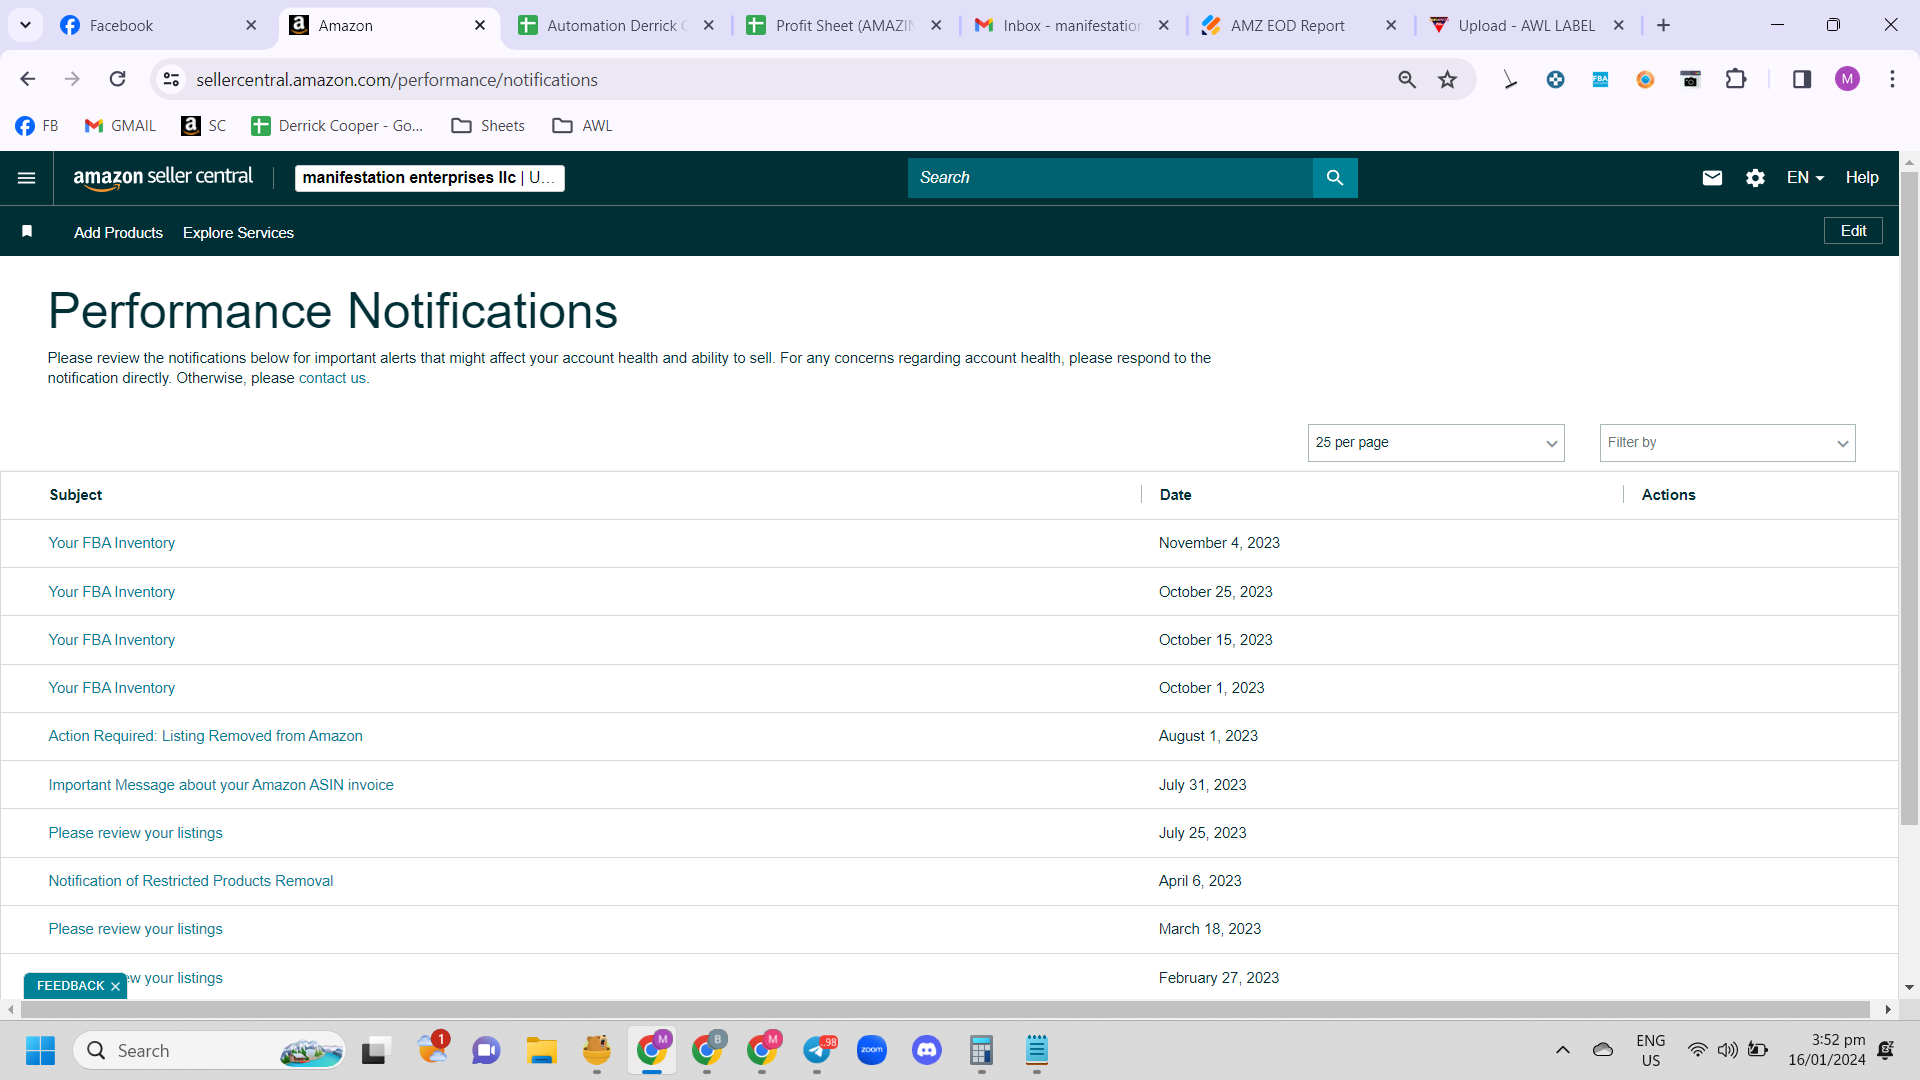Click the horizontal page scrollbar

coord(945,1009)
